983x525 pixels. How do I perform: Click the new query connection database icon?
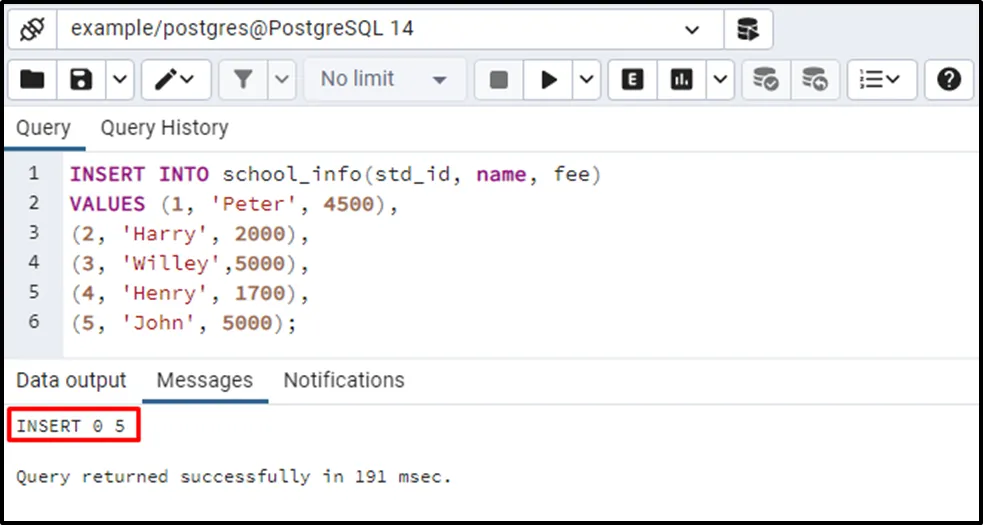[747, 29]
